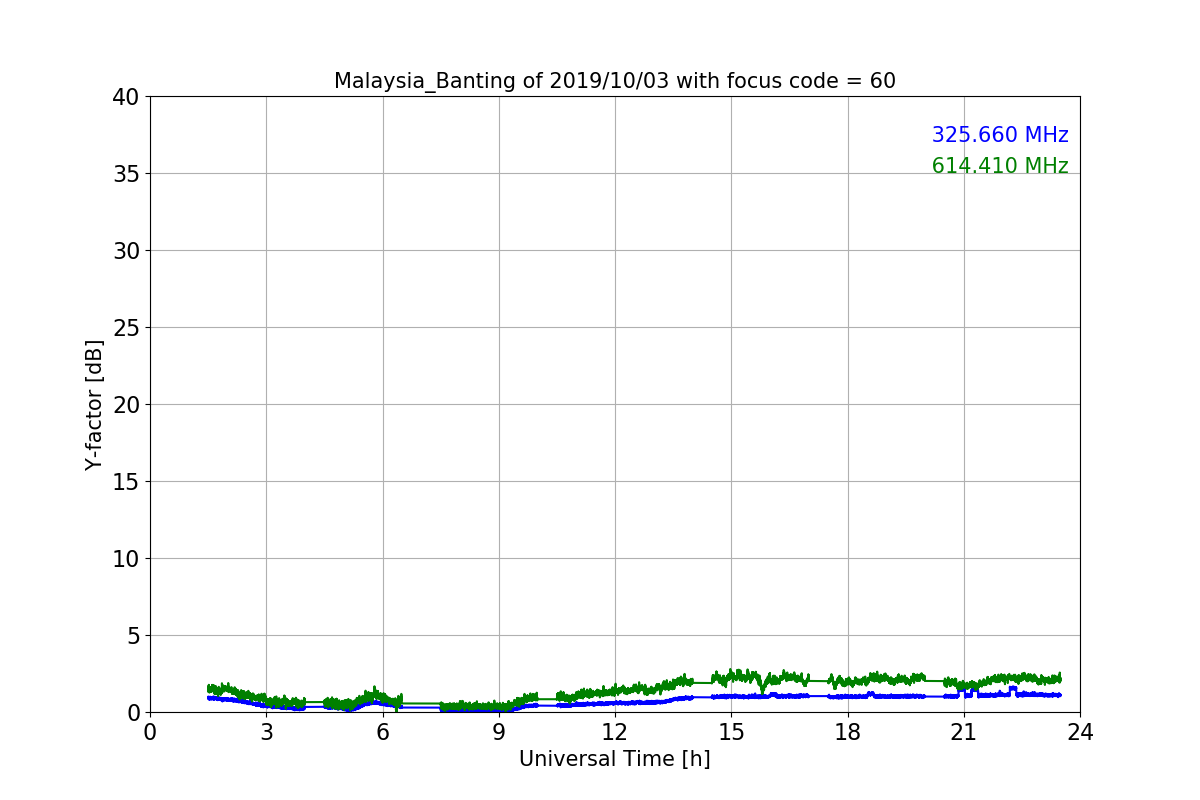Click y-axis tick value 30
This screenshot has width=1200, height=800.
(125, 251)
